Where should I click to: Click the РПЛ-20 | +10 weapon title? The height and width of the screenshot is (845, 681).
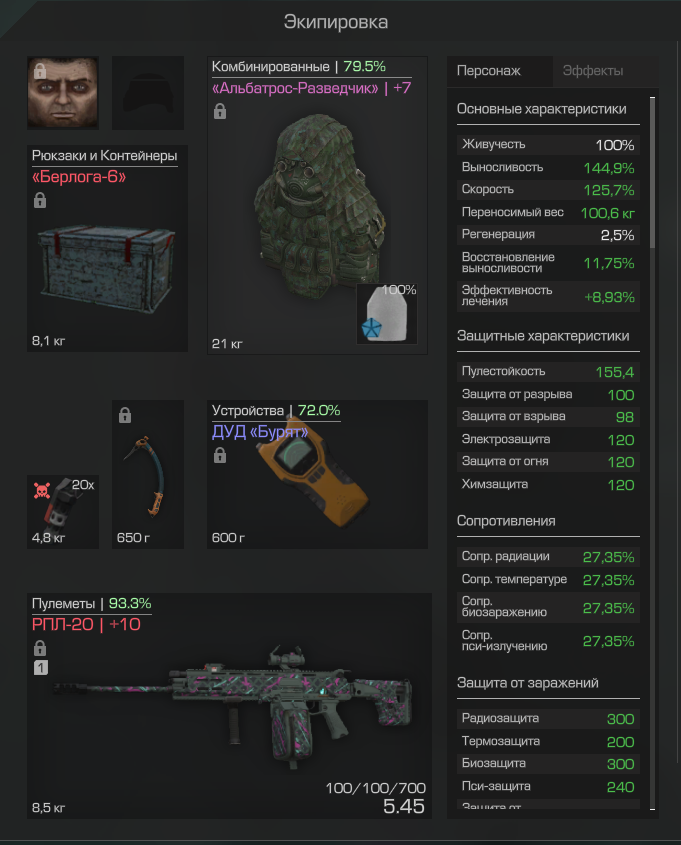click(86, 625)
